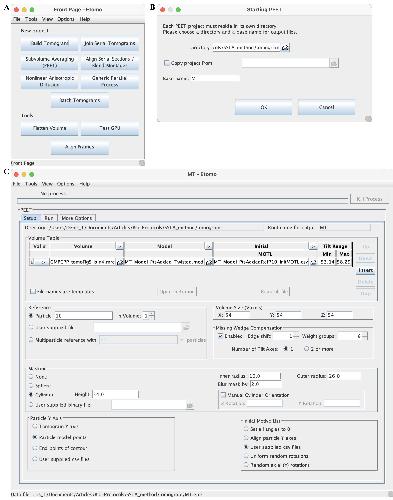
Task: Confirm Starting PEET dialog with OK
Action: coord(263,107)
